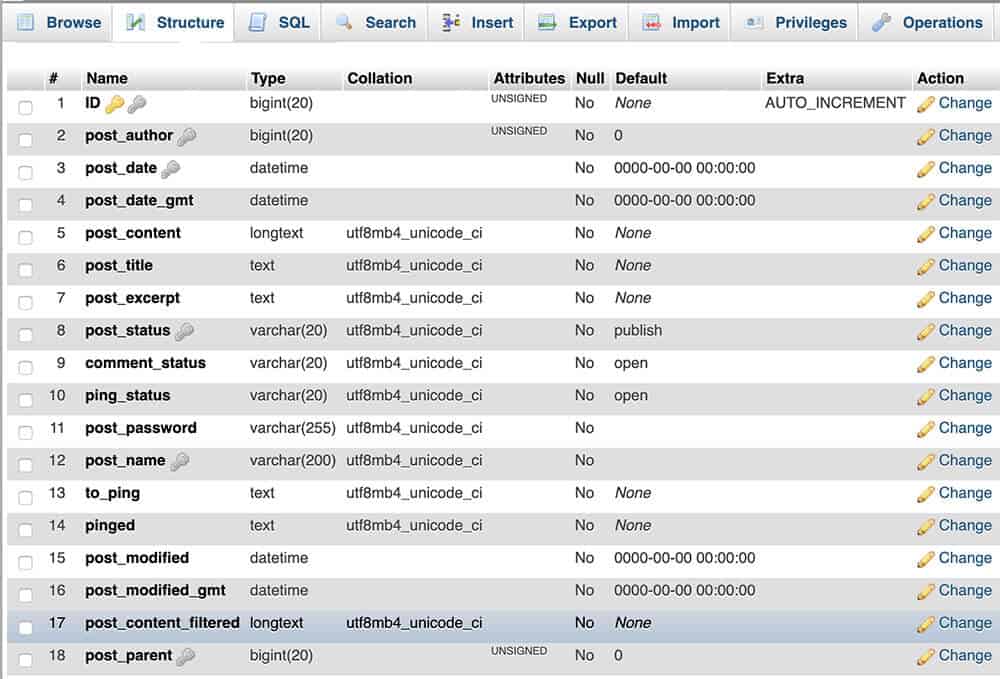The image size is (1000, 679).
Task: Click the index key icon next to post_name
Action: click(x=180, y=462)
